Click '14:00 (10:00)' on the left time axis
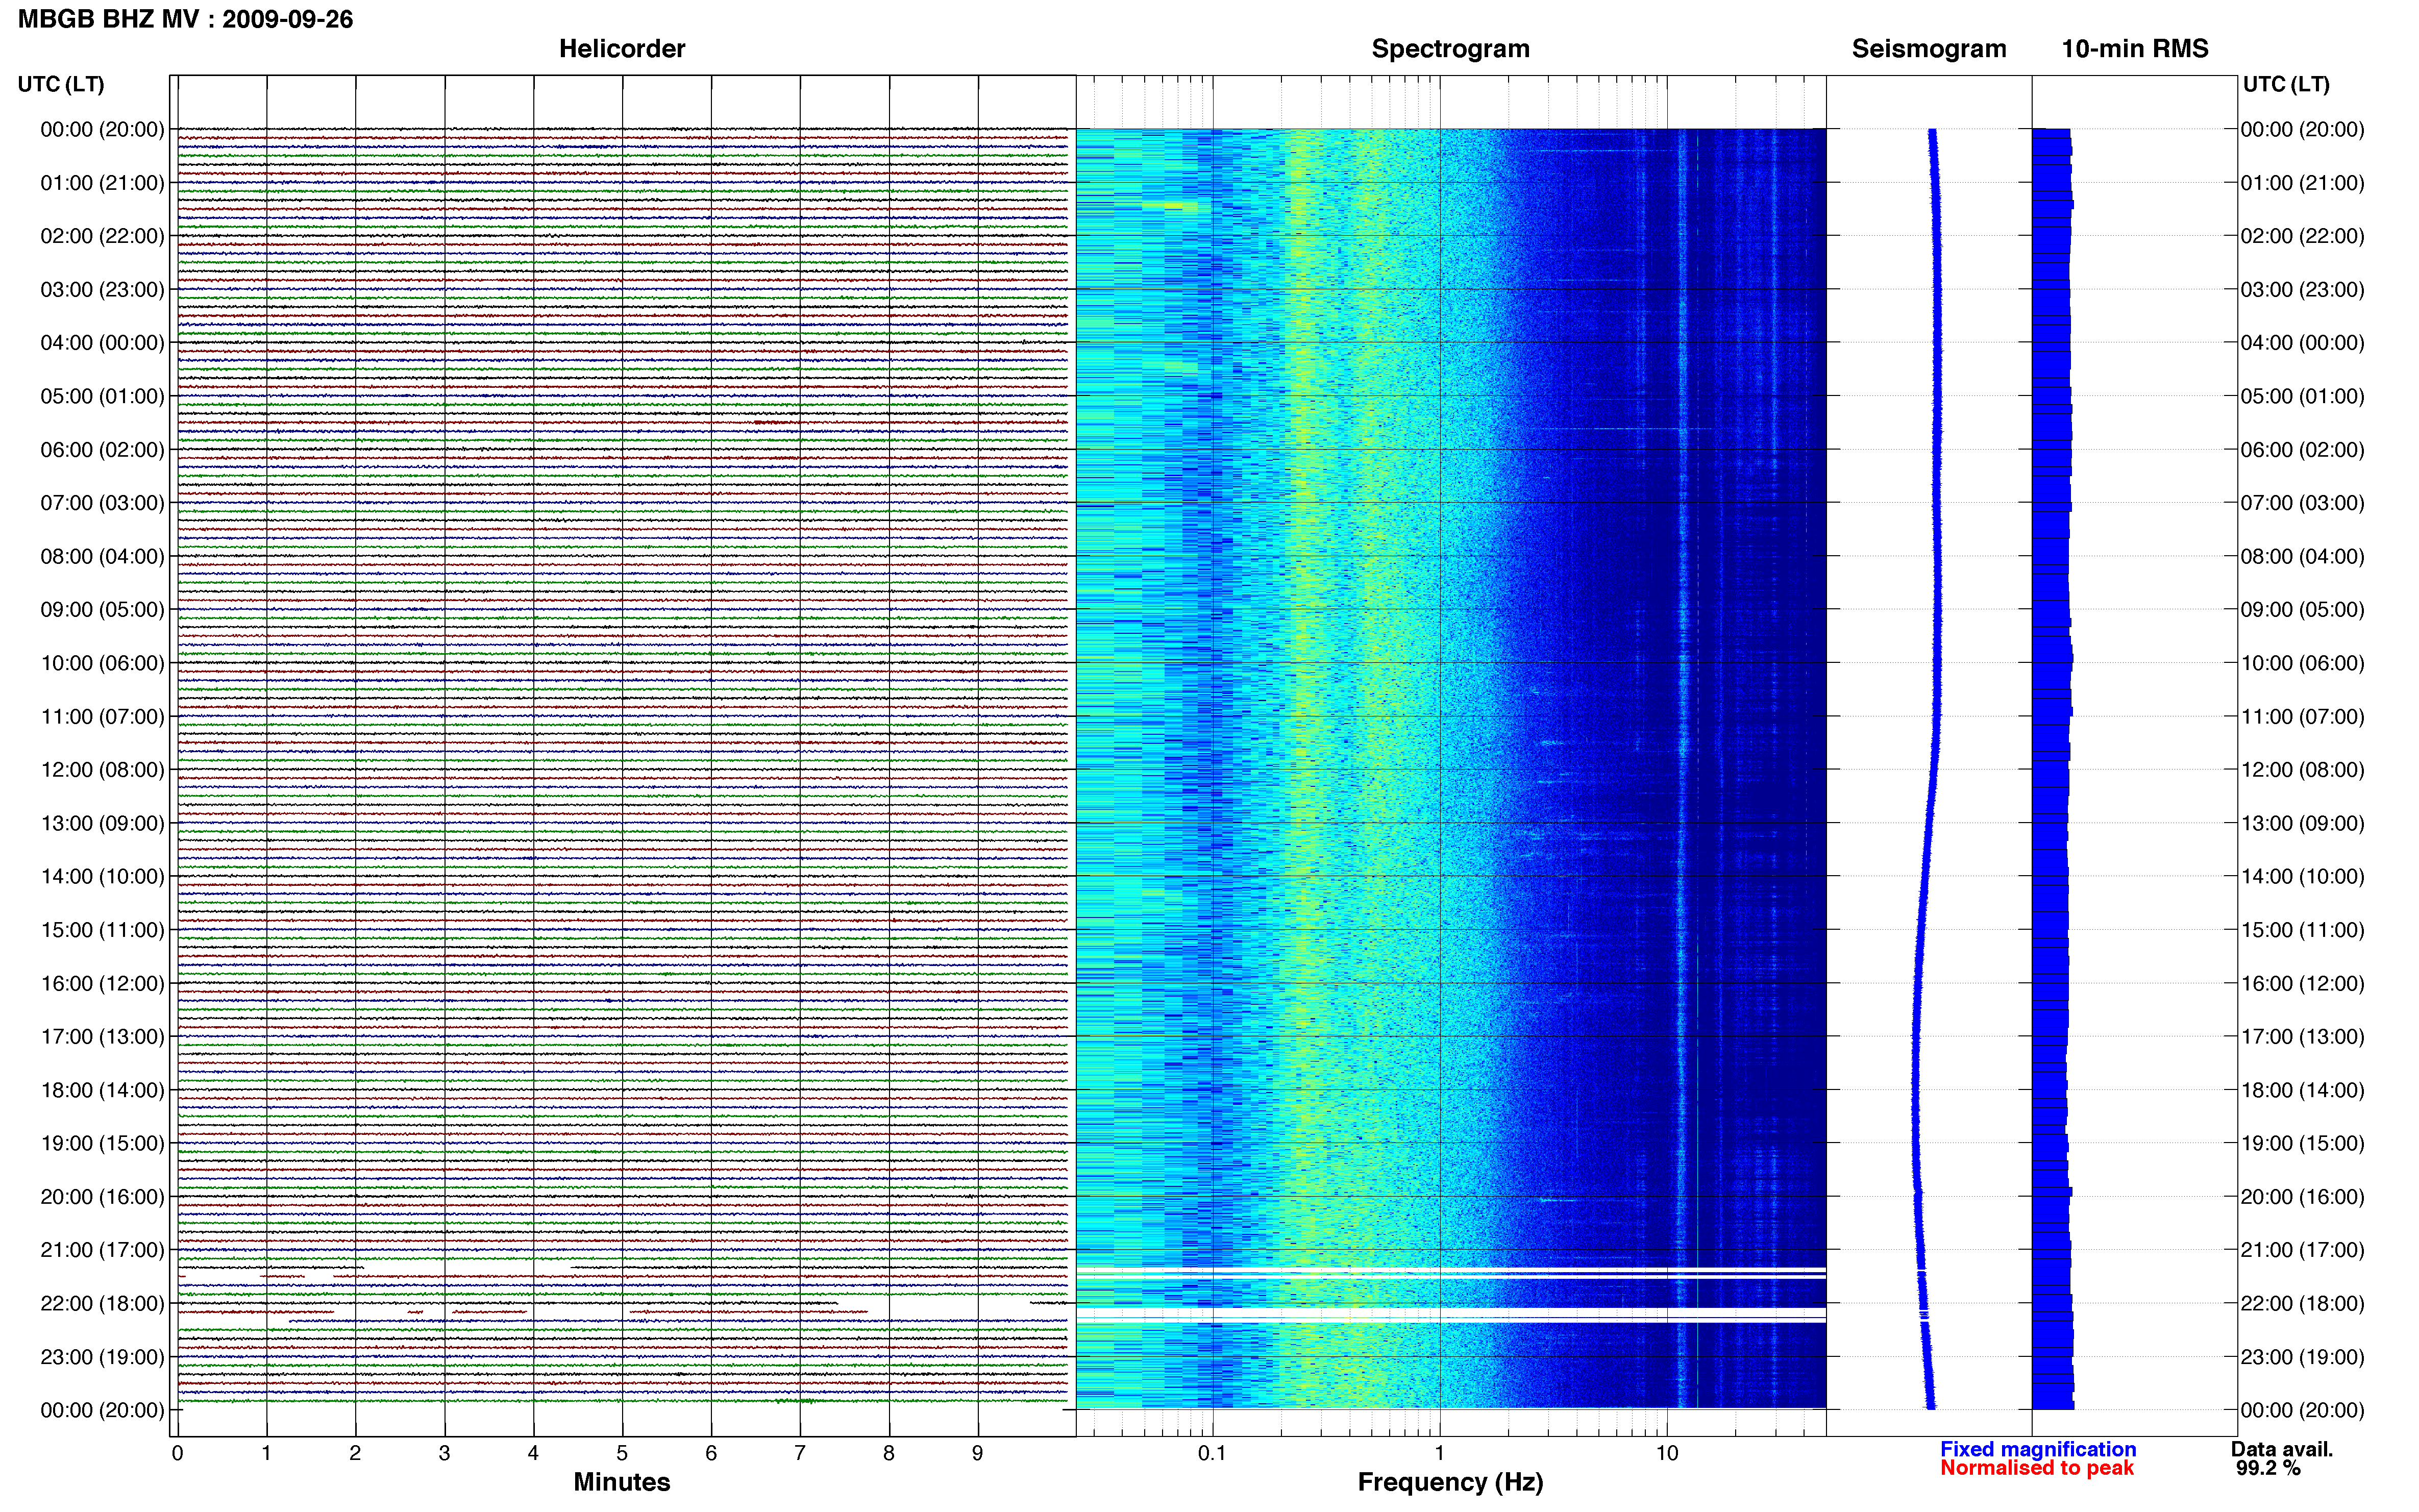 pyautogui.click(x=102, y=877)
